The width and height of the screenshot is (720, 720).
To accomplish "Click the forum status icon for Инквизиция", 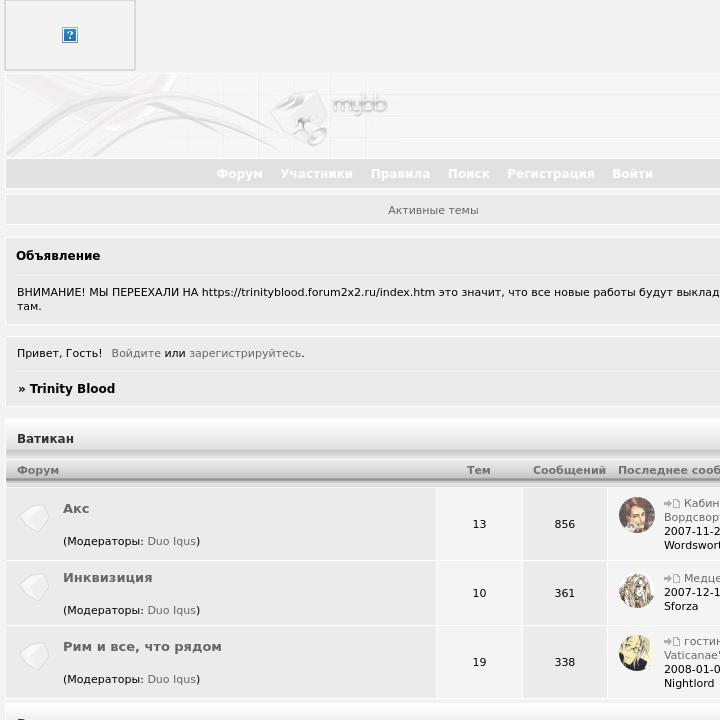I will (x=34, y=587).
